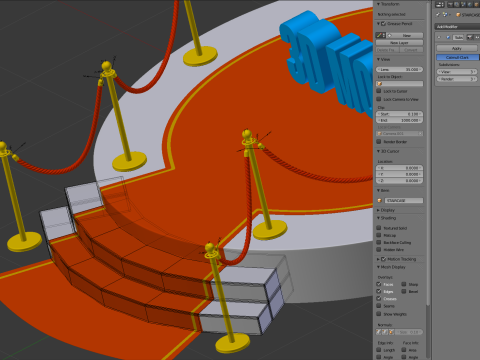This screenshot has height=360, width=480.
Task: Collapse the Mesh Display panel
Action: tap(379, 267)
